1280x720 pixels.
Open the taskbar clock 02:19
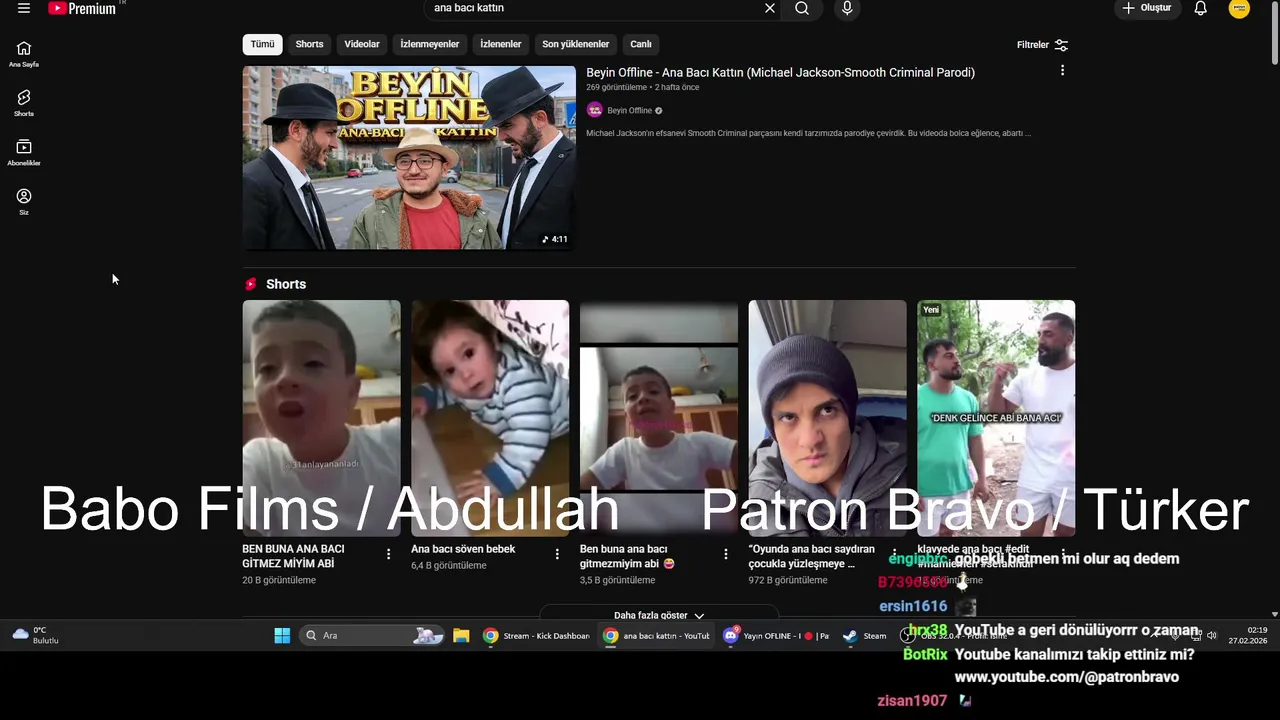[1250, 635]
